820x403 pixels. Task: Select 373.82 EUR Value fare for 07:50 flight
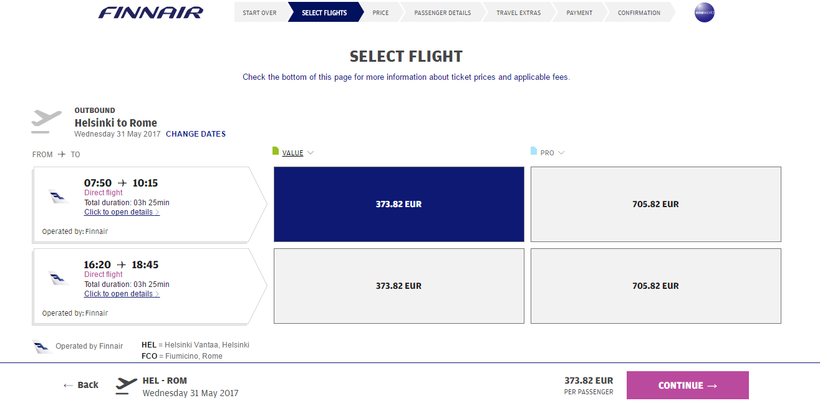tap(398, 204)
